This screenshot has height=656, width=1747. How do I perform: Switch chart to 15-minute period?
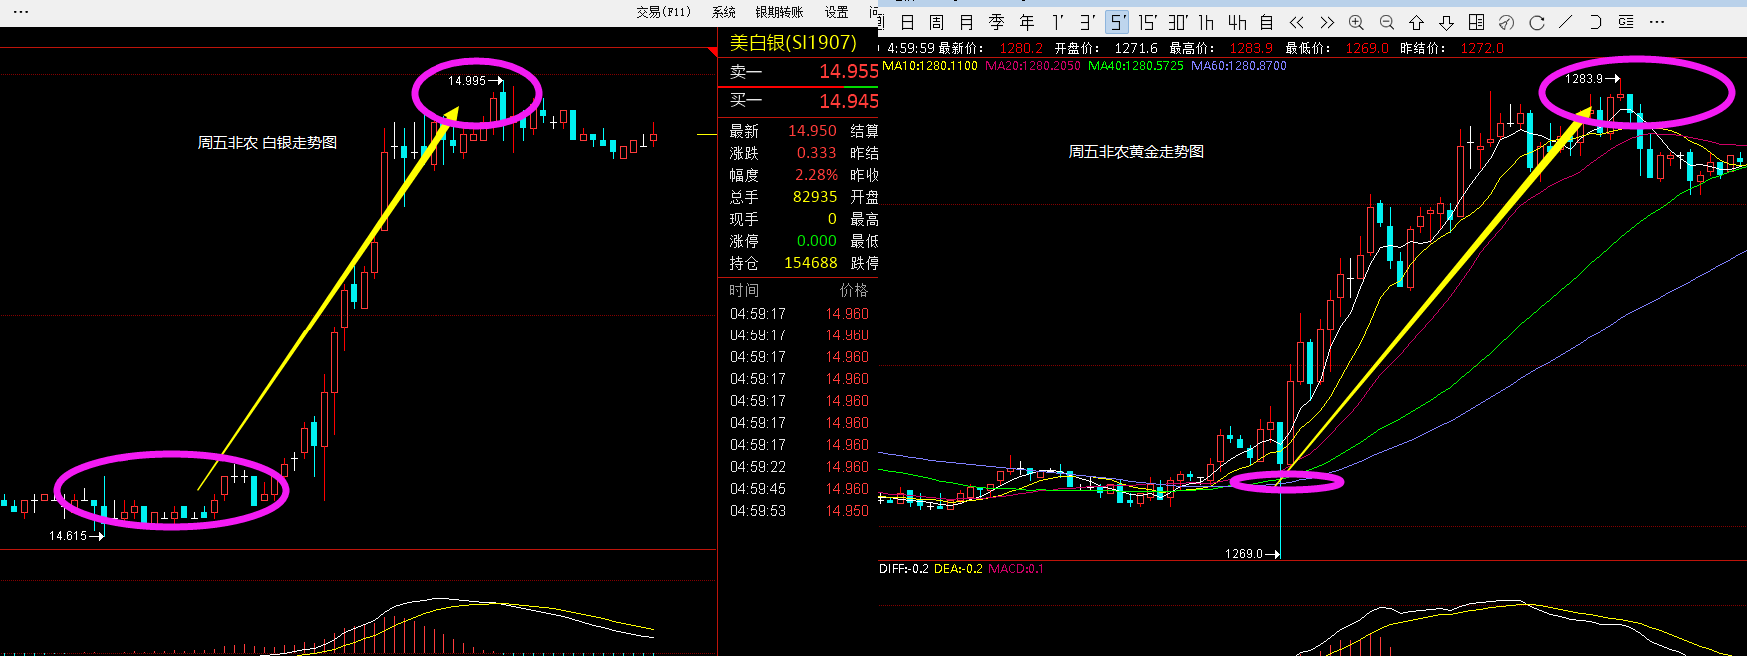coord(1147,22)
